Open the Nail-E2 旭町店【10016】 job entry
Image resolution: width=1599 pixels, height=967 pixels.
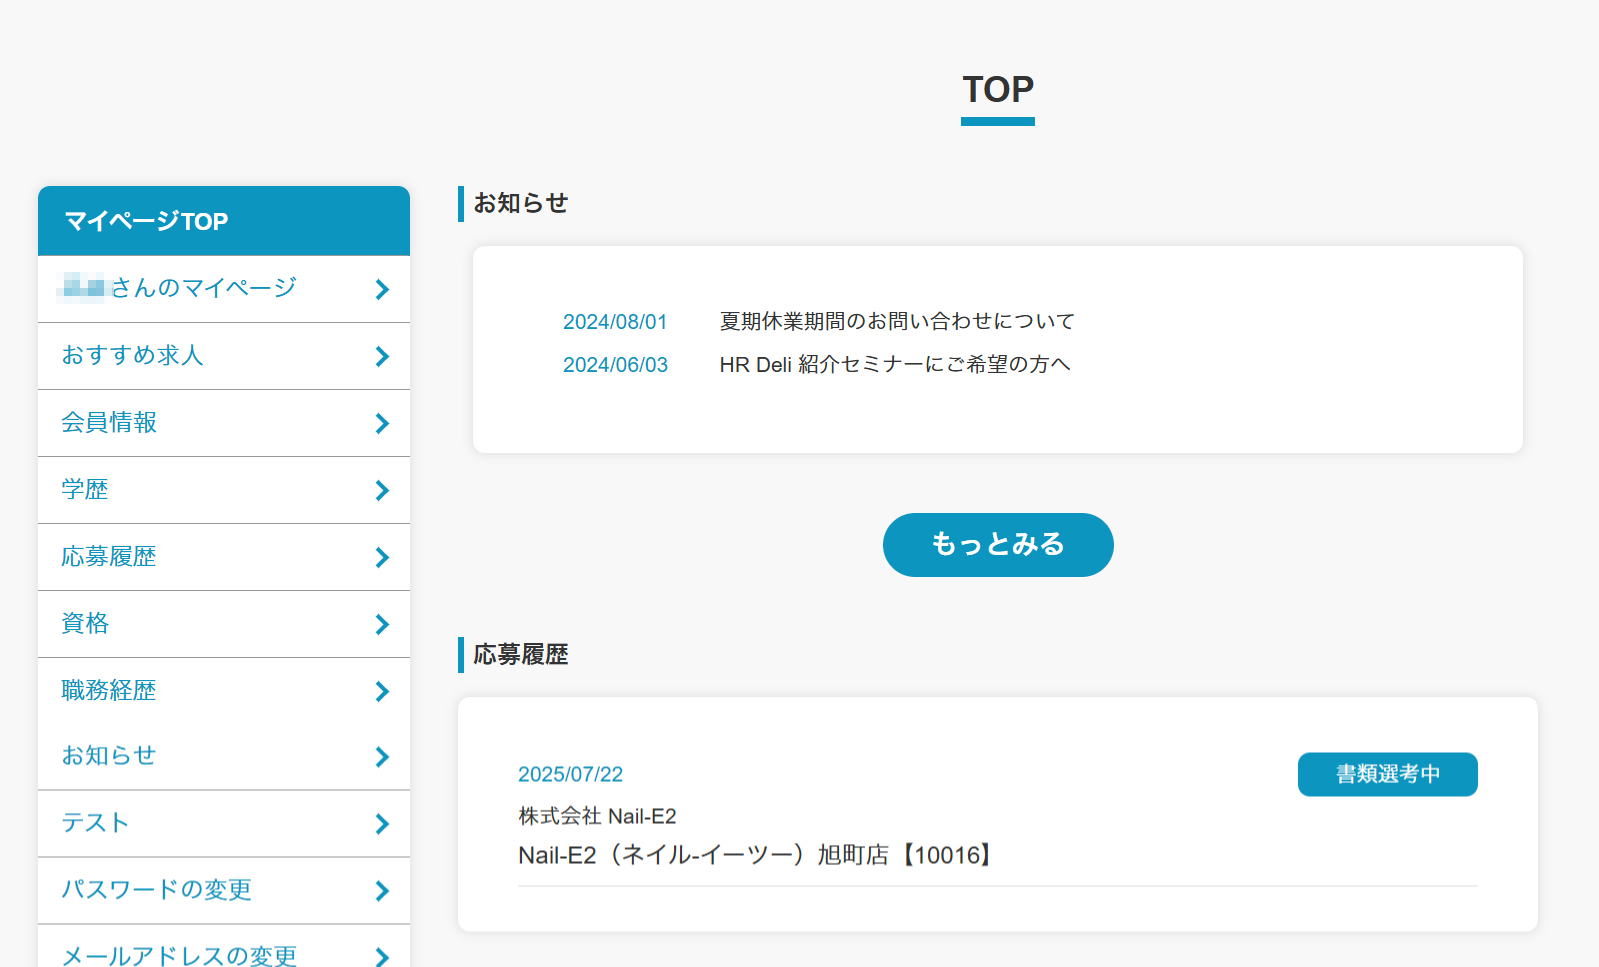click(756, 855)
